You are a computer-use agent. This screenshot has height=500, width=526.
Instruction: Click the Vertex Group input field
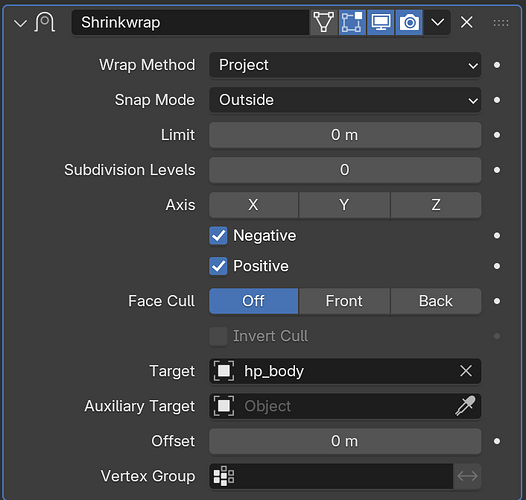coord(331,476)
